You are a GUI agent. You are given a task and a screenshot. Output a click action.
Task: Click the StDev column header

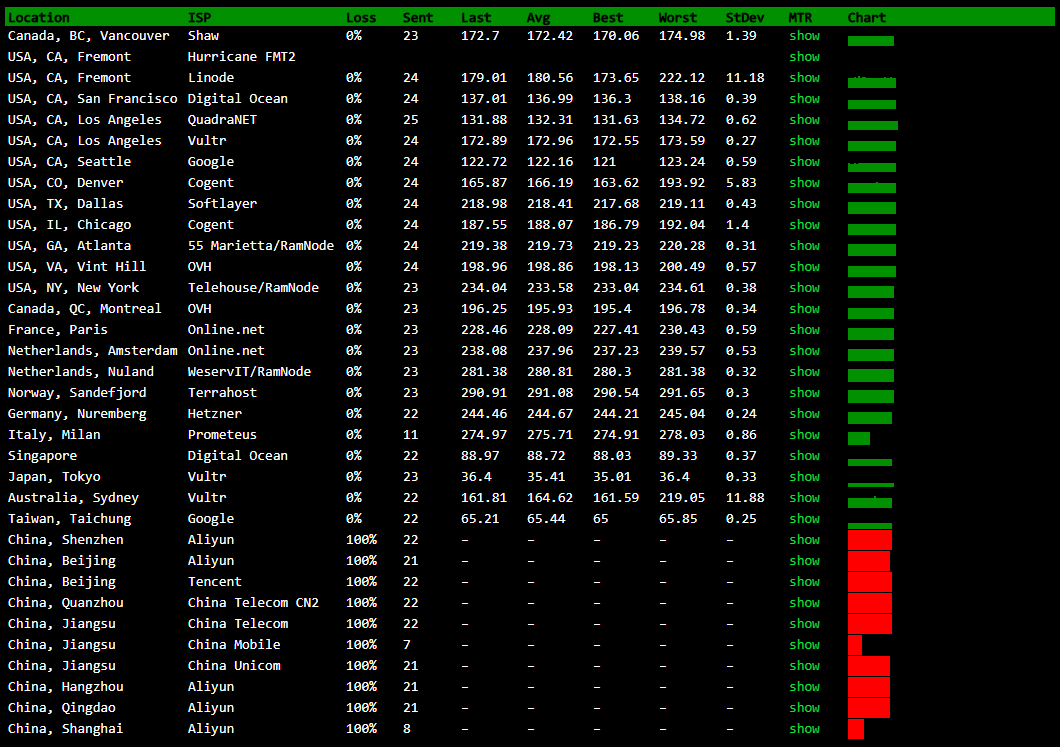[x=746, y=17]
